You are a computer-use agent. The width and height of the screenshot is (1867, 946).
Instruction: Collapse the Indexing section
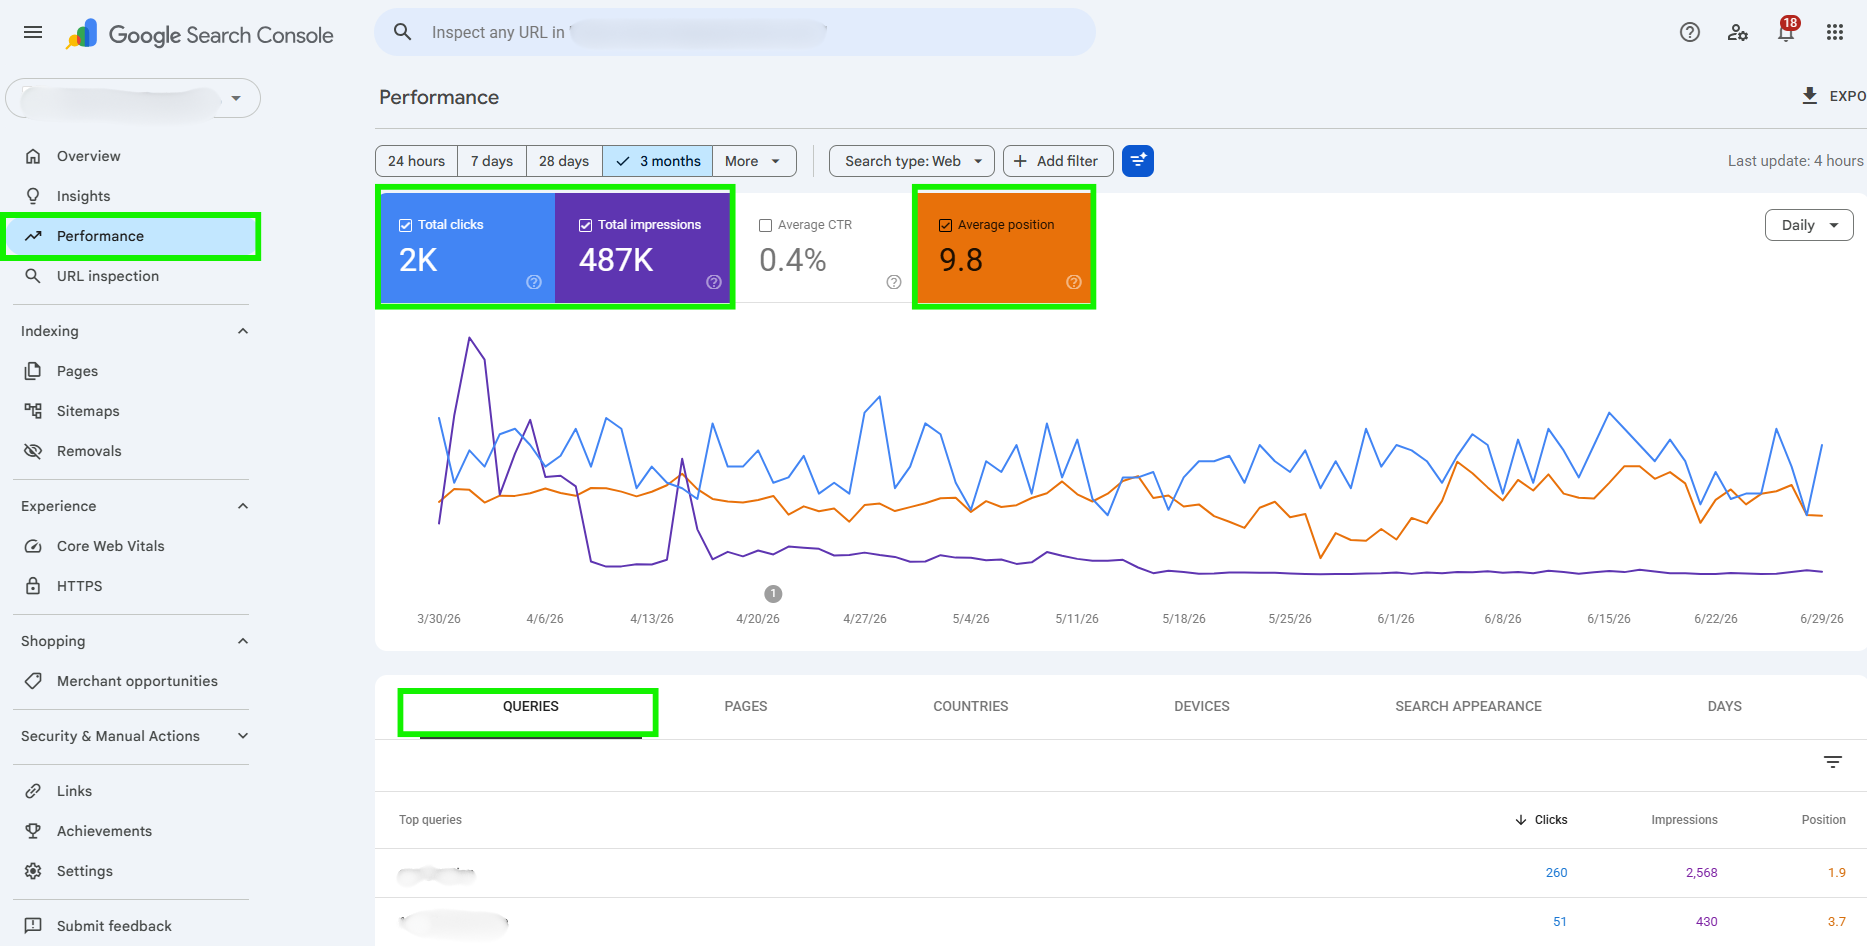coord(243,331)
